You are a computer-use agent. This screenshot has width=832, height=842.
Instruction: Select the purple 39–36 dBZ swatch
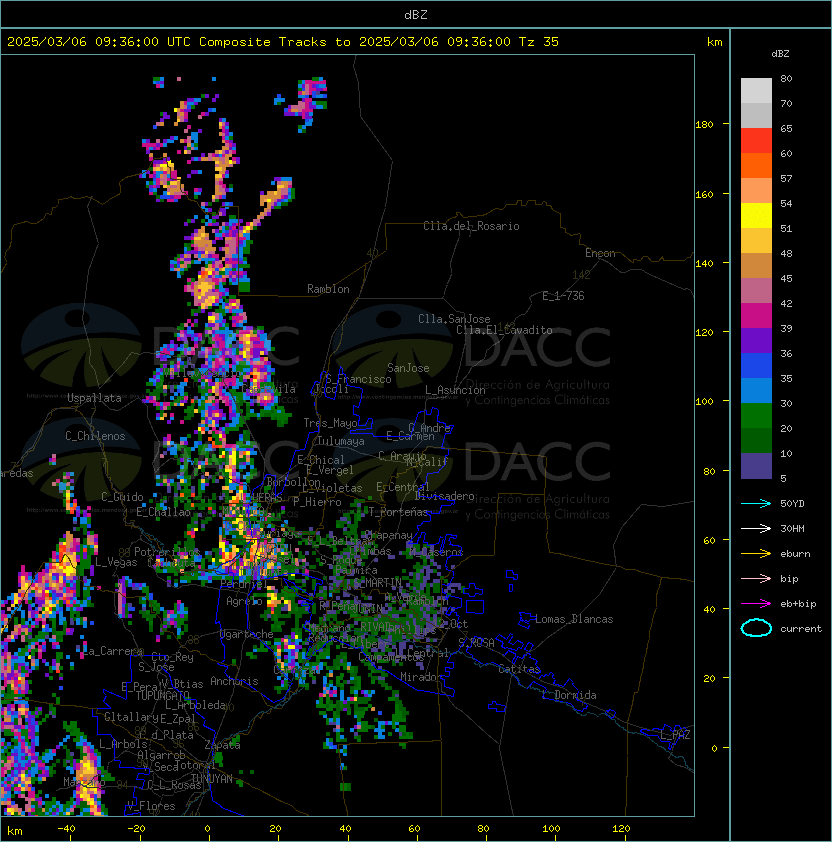click(x=756, y=340)
